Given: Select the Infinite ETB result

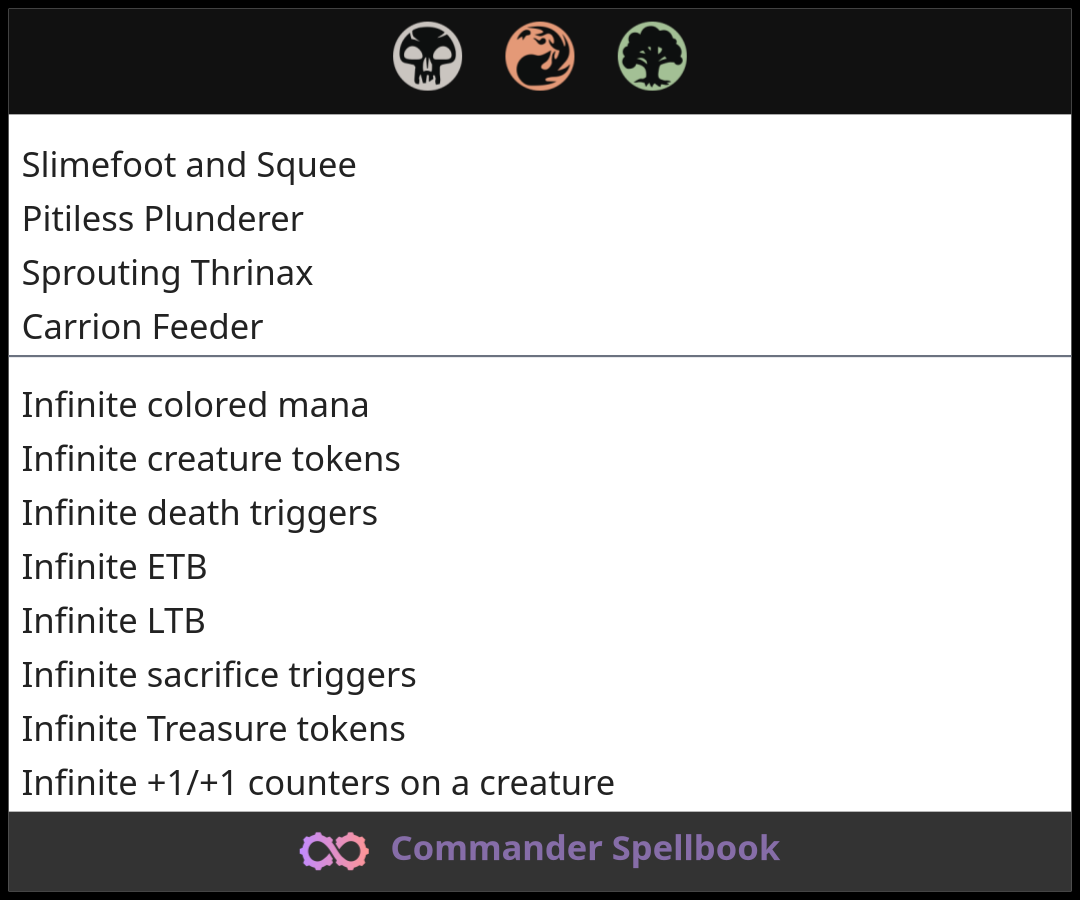Looking at the screenshot, I should pos(115,567).
